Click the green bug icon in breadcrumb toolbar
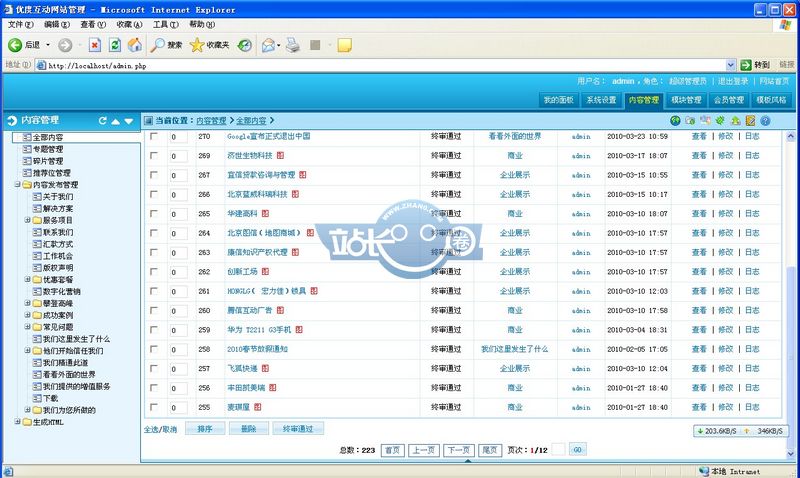 point(720,121)
